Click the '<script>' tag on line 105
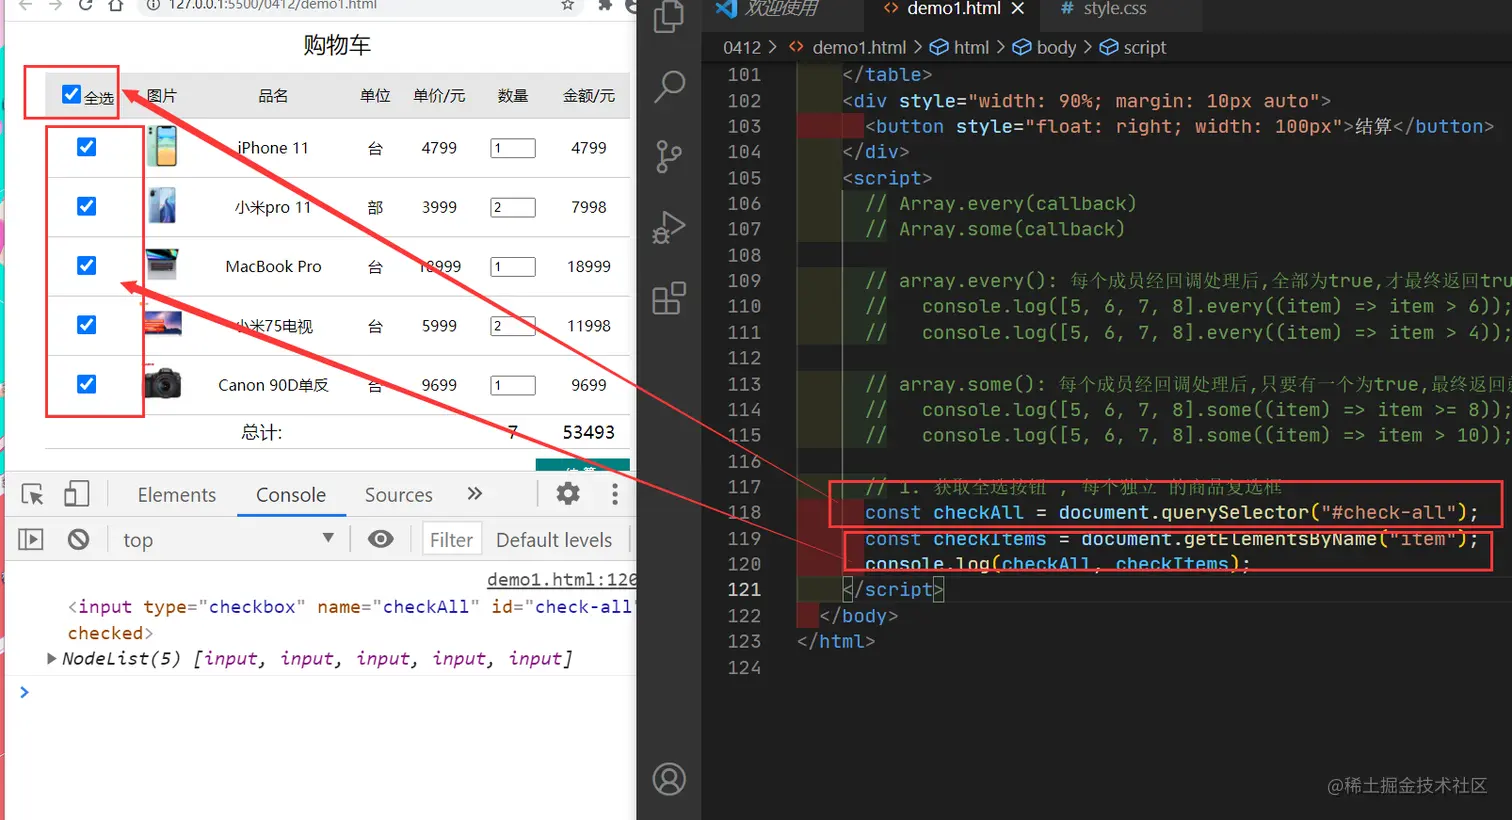The image size is (1512, 820). pyautogui.click(x=887, y=178)
